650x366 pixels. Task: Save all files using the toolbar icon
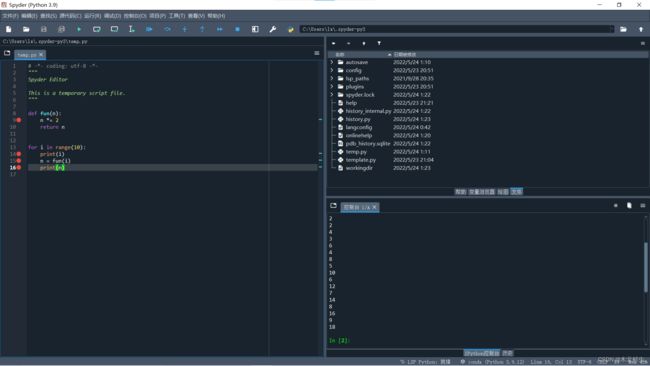click(x=61, y=29)
